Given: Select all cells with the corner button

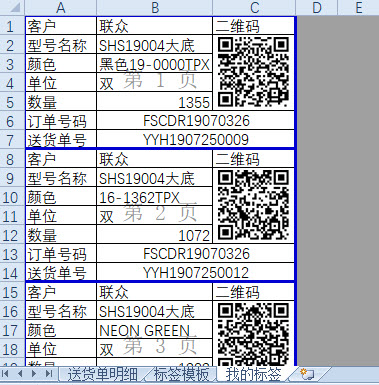Looking at the screenshot, I should (12, 8).
